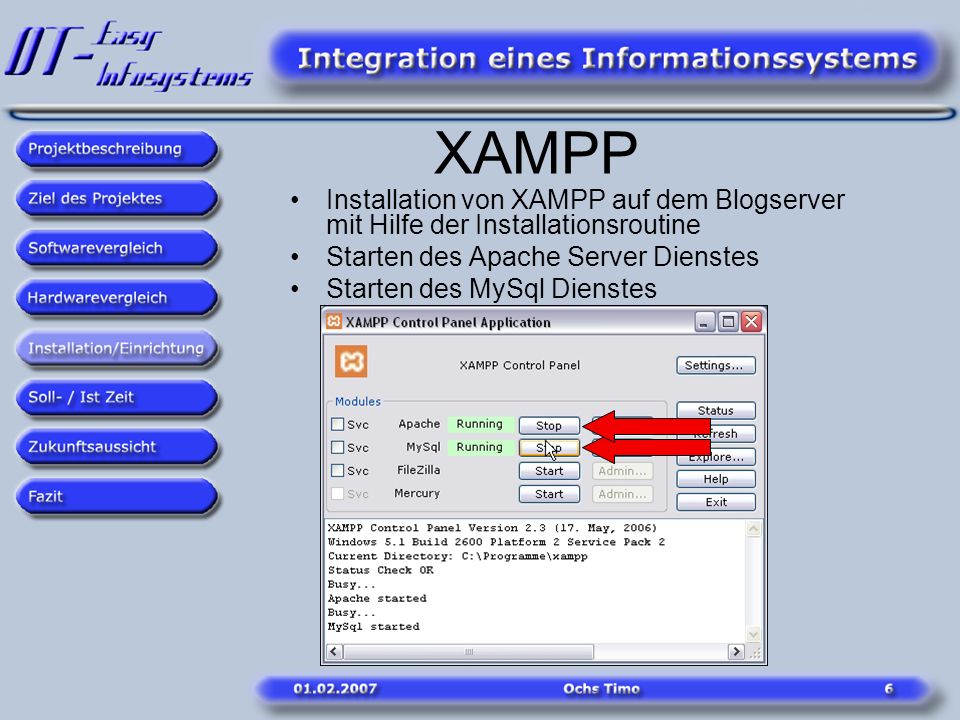
Task: Open Projektbeschreibung navigation item
Action: coord(116,149)
